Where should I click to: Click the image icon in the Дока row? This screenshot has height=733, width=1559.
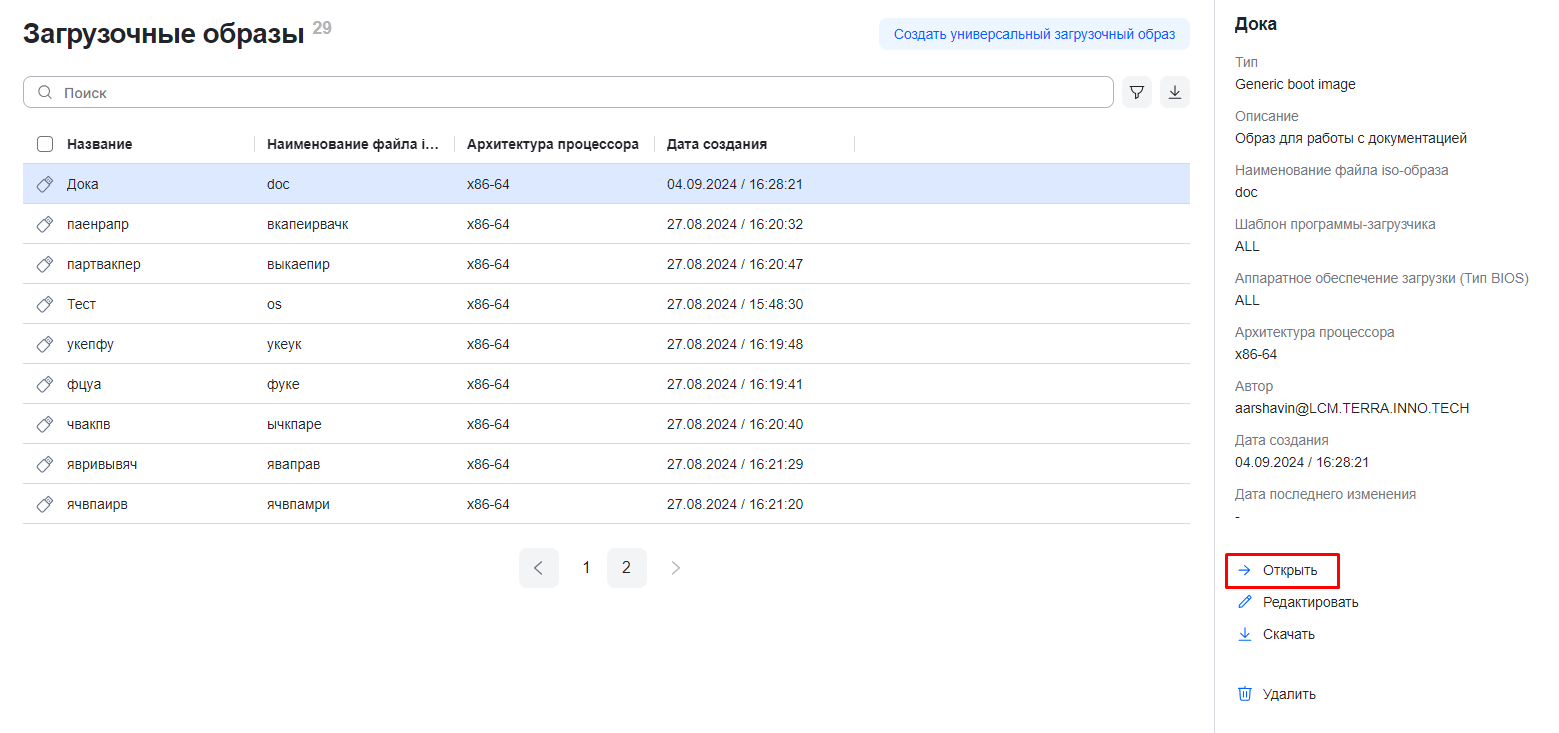pos(44,184)
